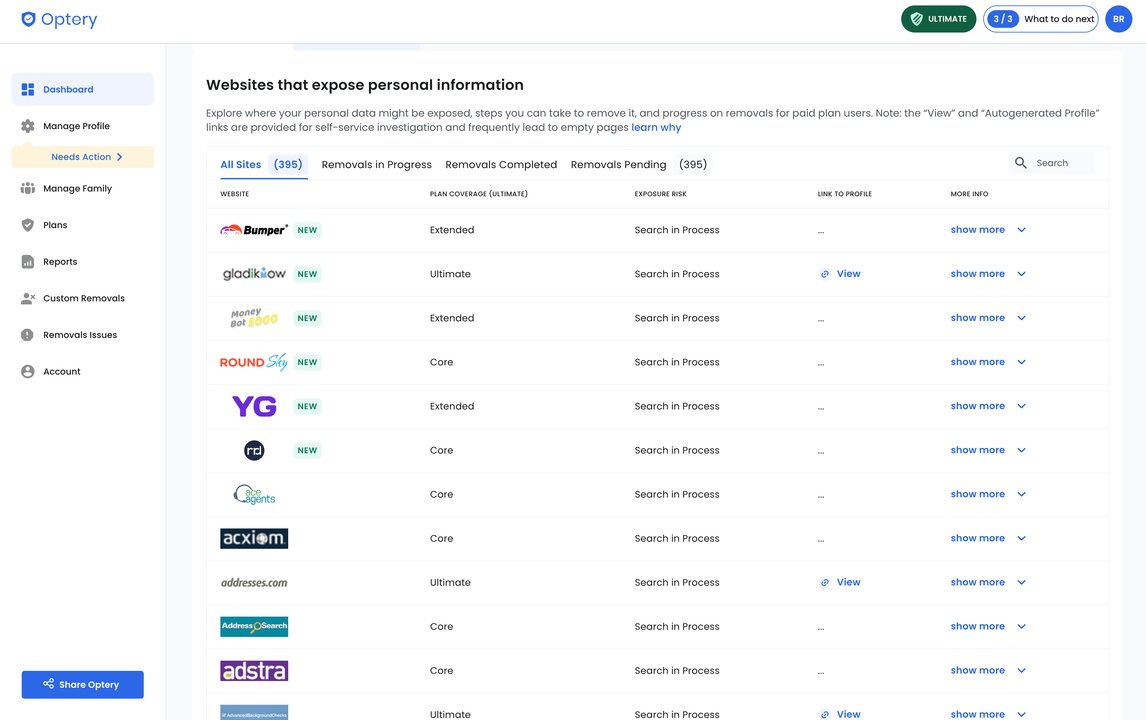Click the Share Optery button

[x=82, y=684]
